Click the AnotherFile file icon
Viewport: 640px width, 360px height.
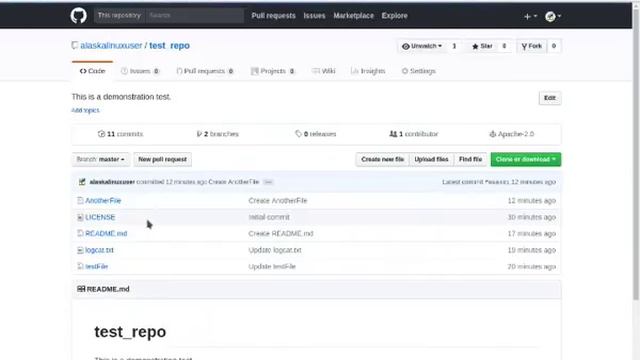(80, 200)
